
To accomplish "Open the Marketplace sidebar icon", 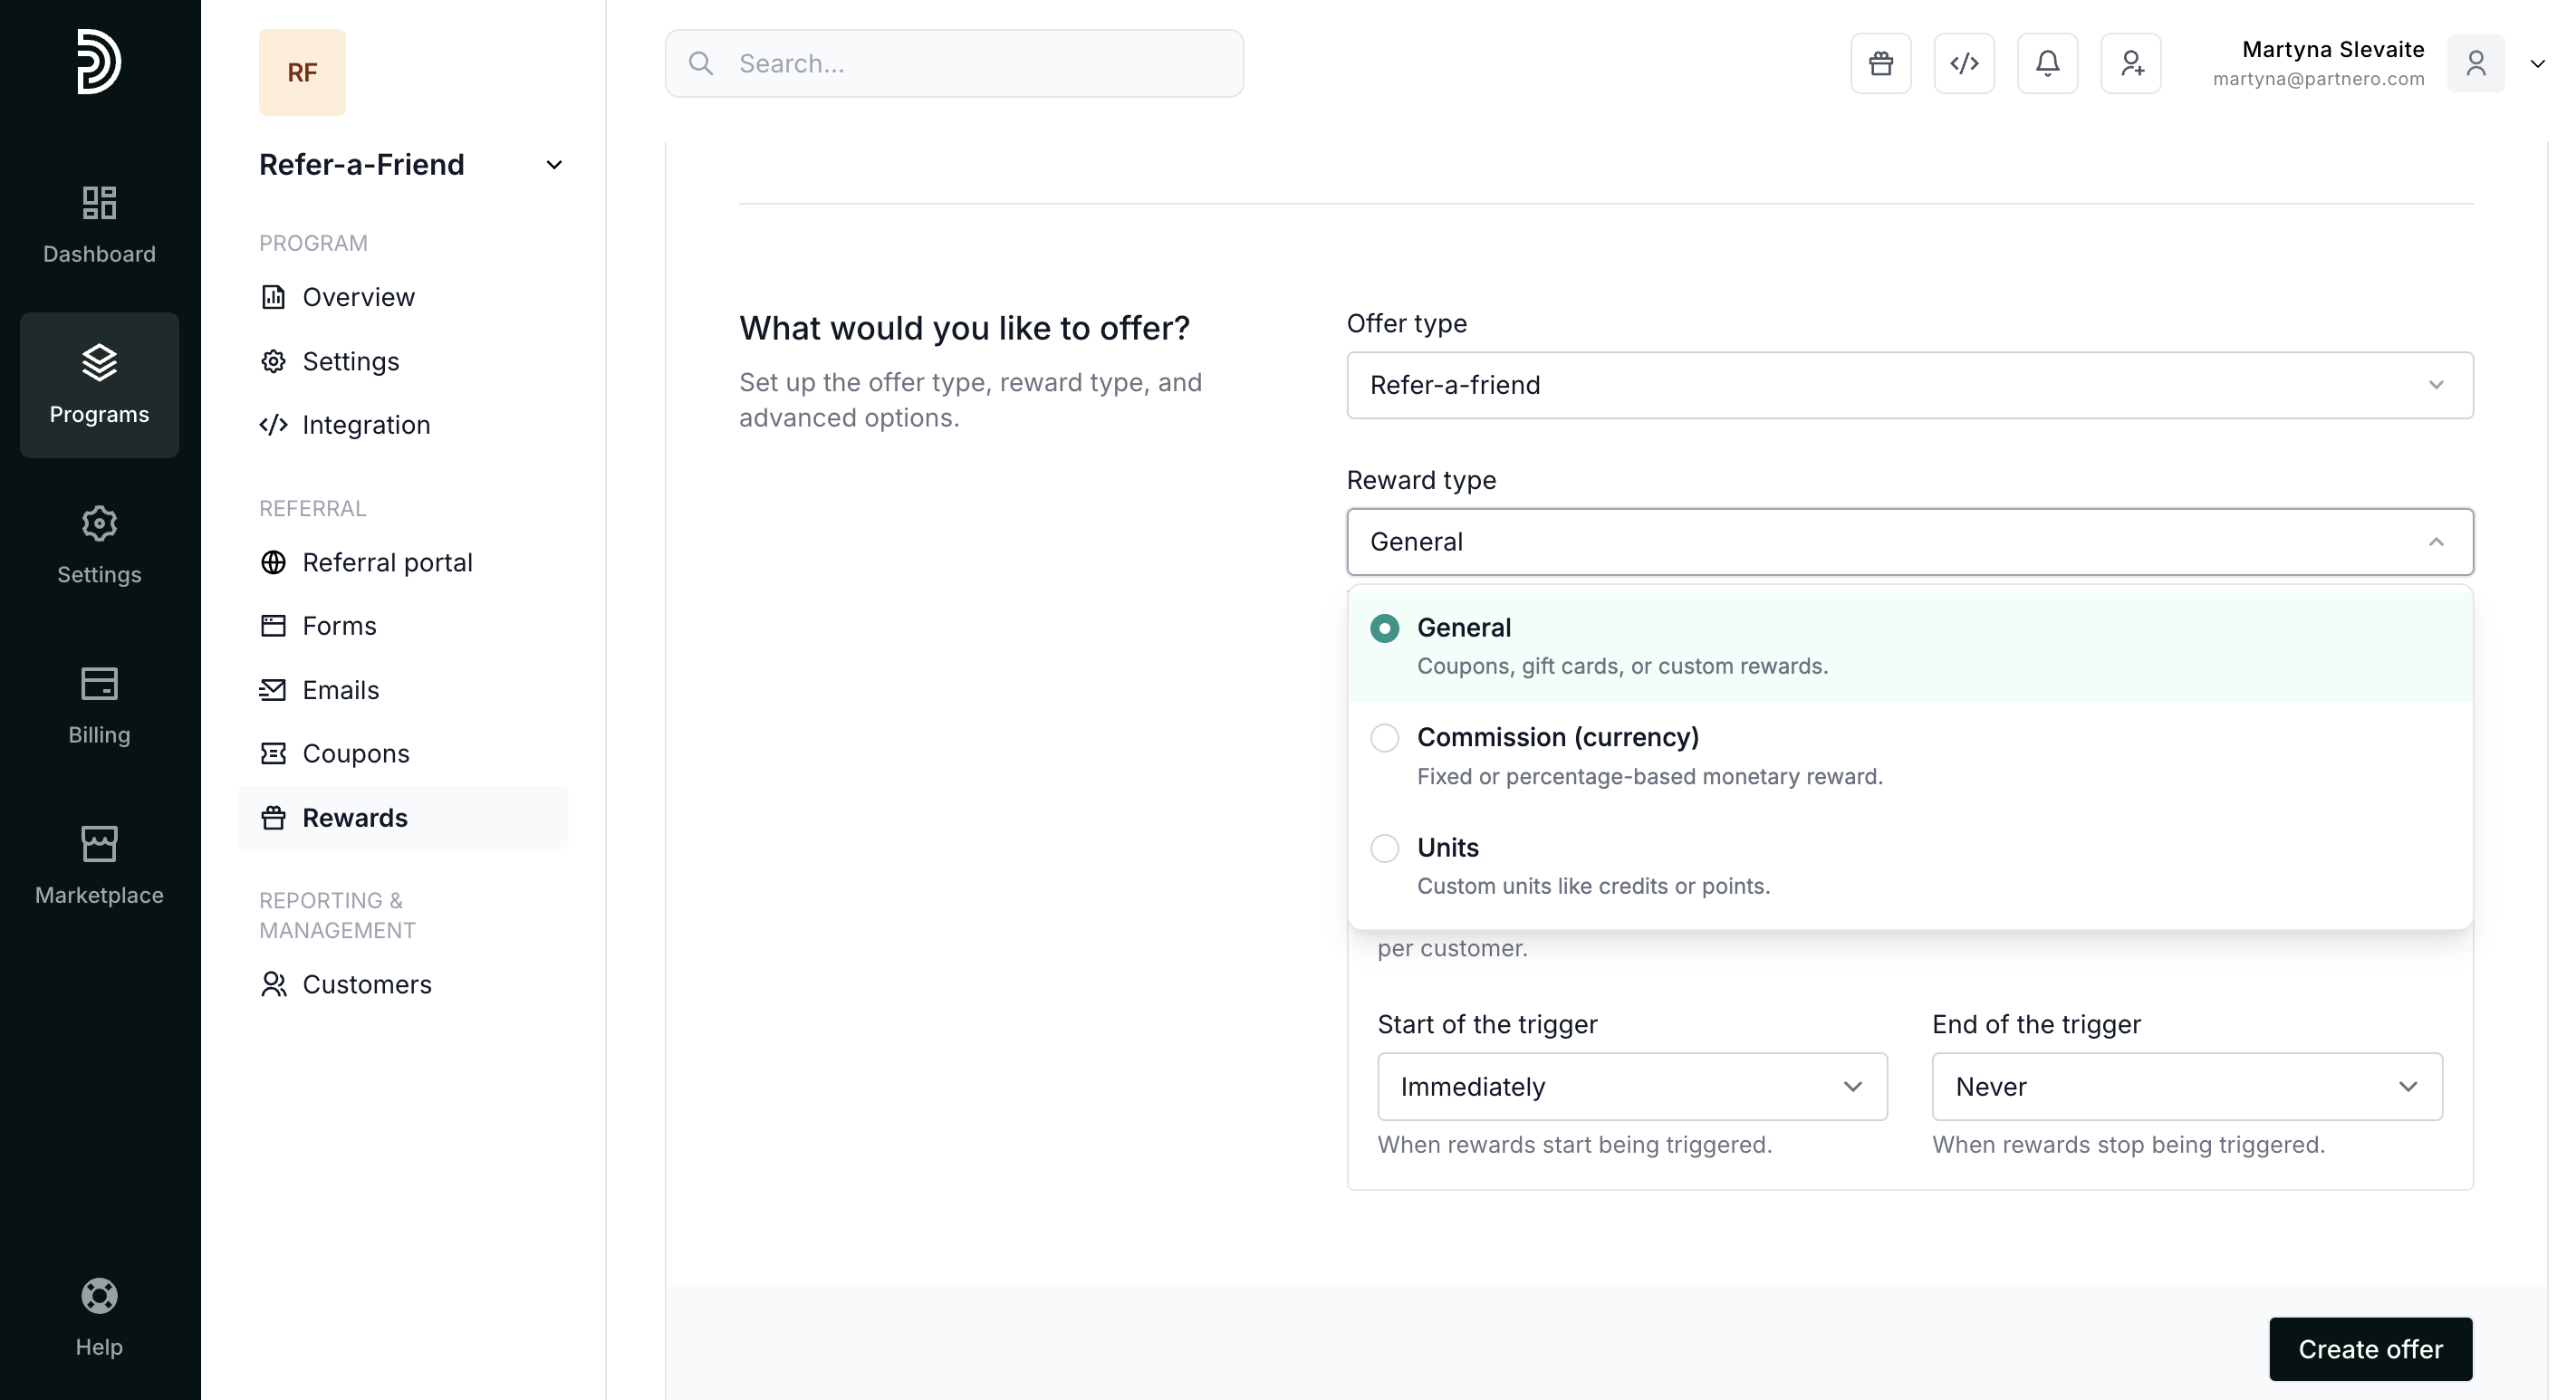I will pos(99,865).
